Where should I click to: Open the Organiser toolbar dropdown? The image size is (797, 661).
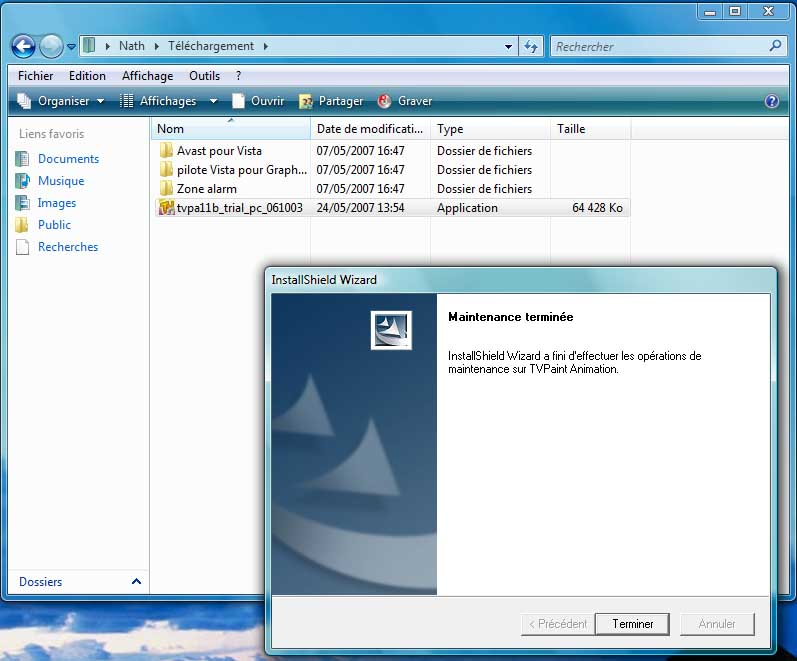(x=61, y=101)
